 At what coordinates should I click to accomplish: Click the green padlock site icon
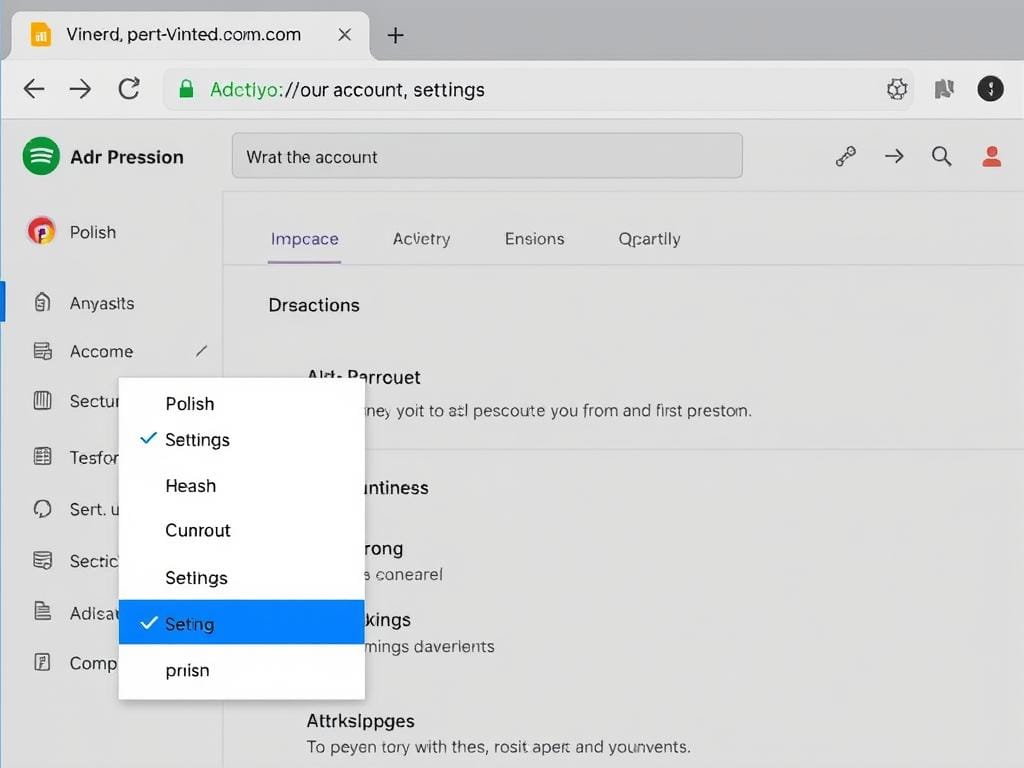[186, 89]
